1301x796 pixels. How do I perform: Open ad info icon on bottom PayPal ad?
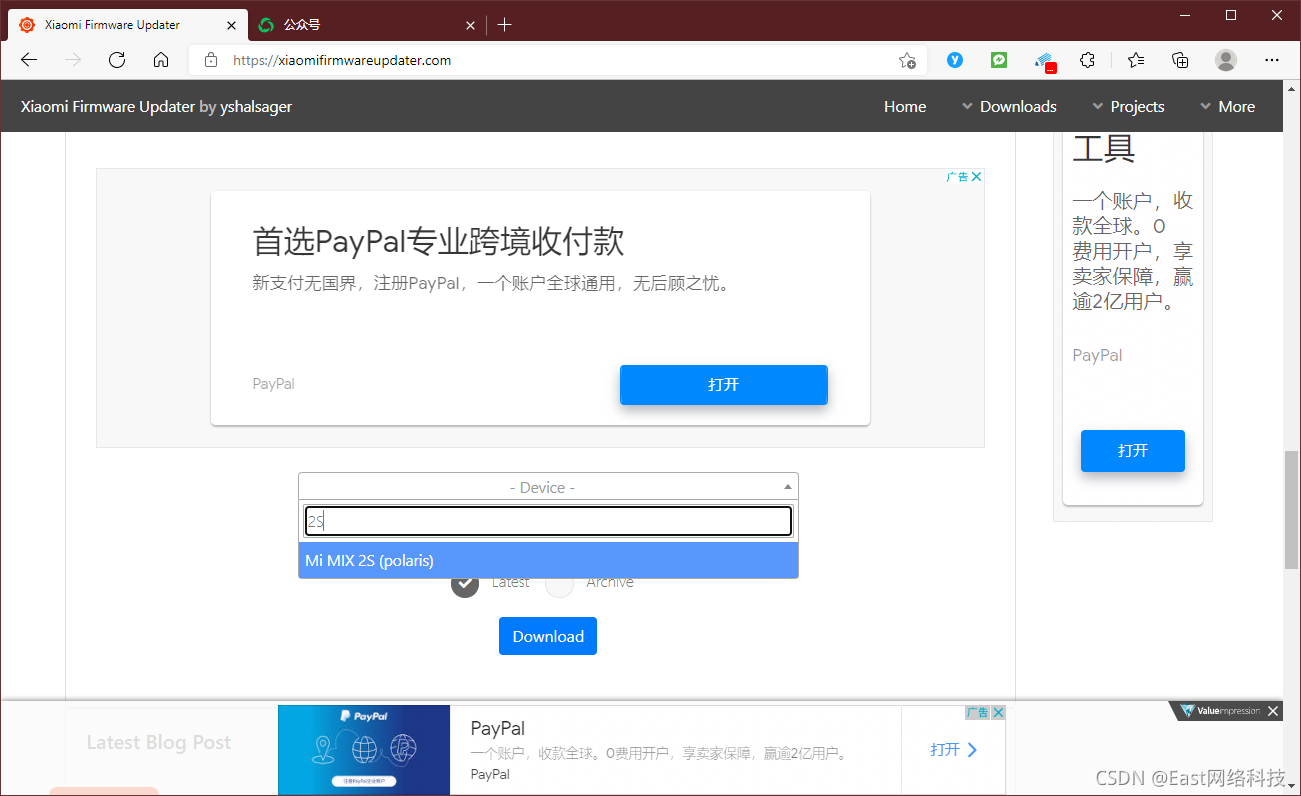(x=977, y=712)
